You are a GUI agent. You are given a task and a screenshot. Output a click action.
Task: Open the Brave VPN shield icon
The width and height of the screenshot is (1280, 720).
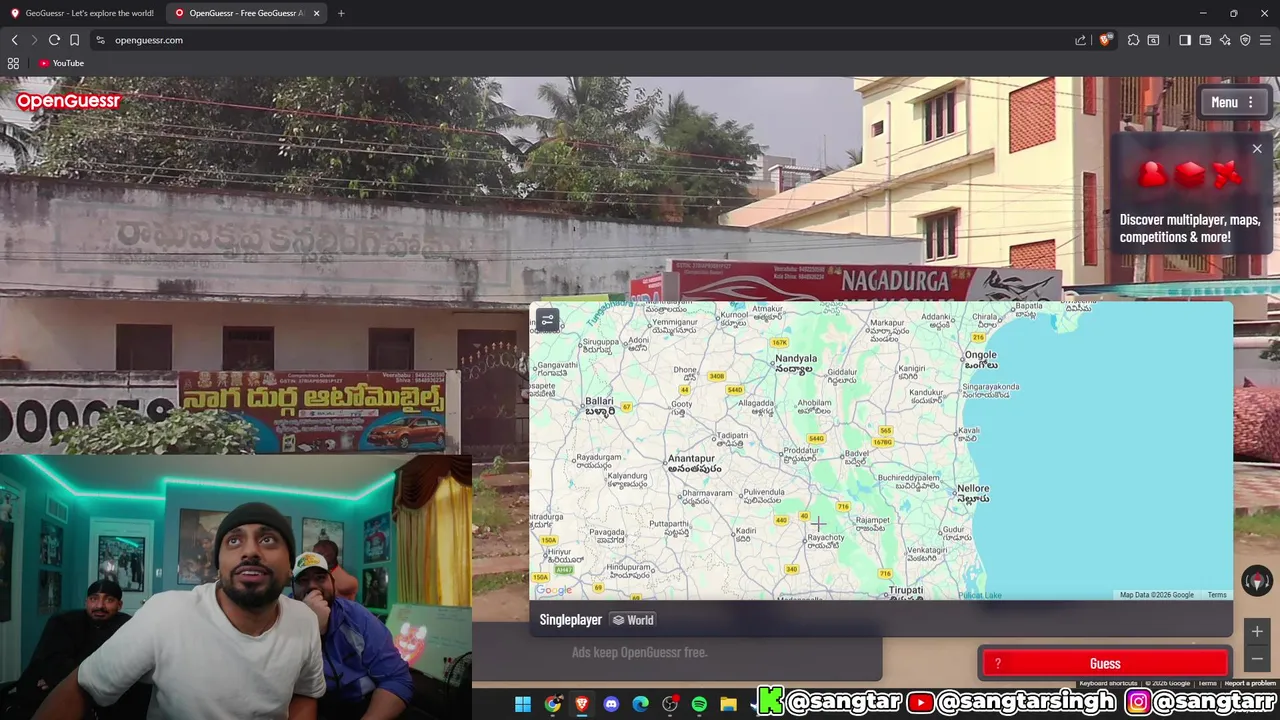[1245, 40]
